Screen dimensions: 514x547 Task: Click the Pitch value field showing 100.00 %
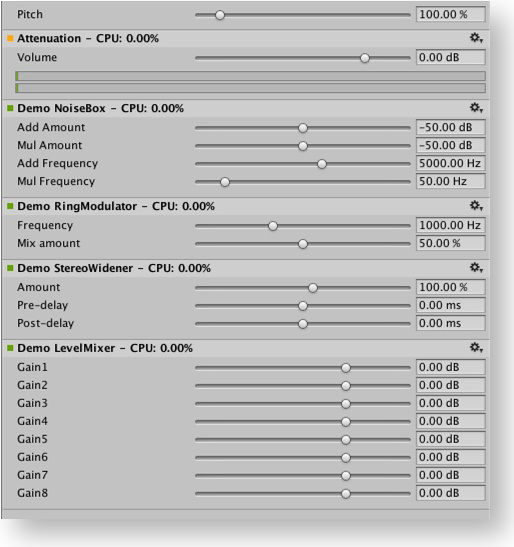click(x=450, y=14)
